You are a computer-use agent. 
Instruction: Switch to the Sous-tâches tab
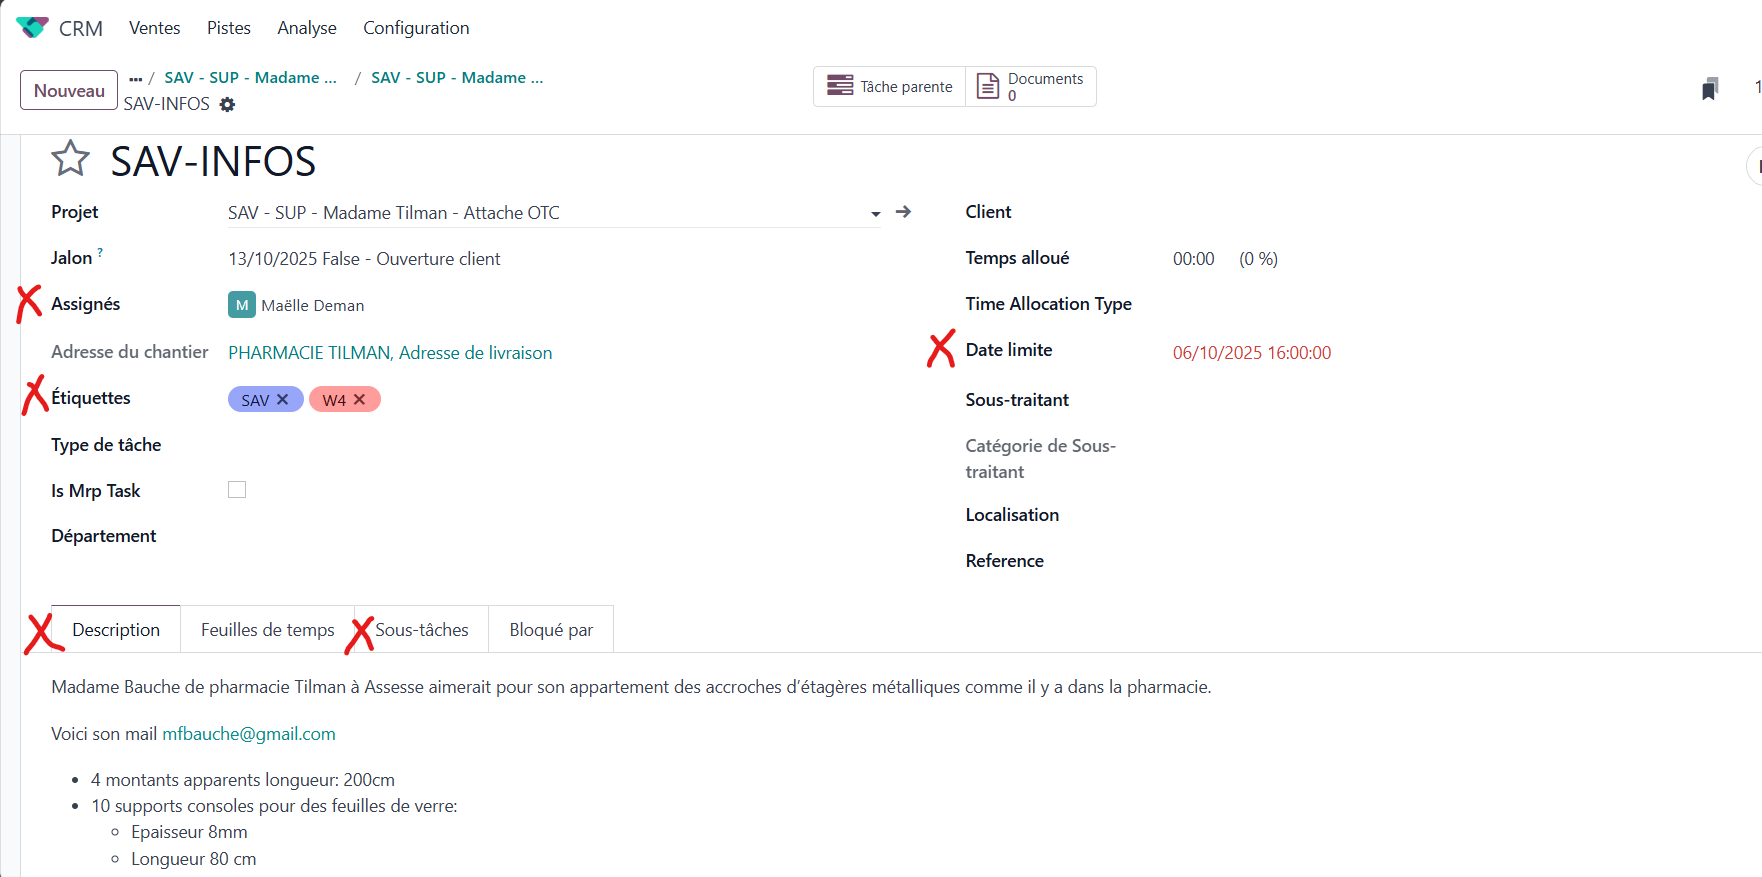pyautogui.click(x=422, y=630)
